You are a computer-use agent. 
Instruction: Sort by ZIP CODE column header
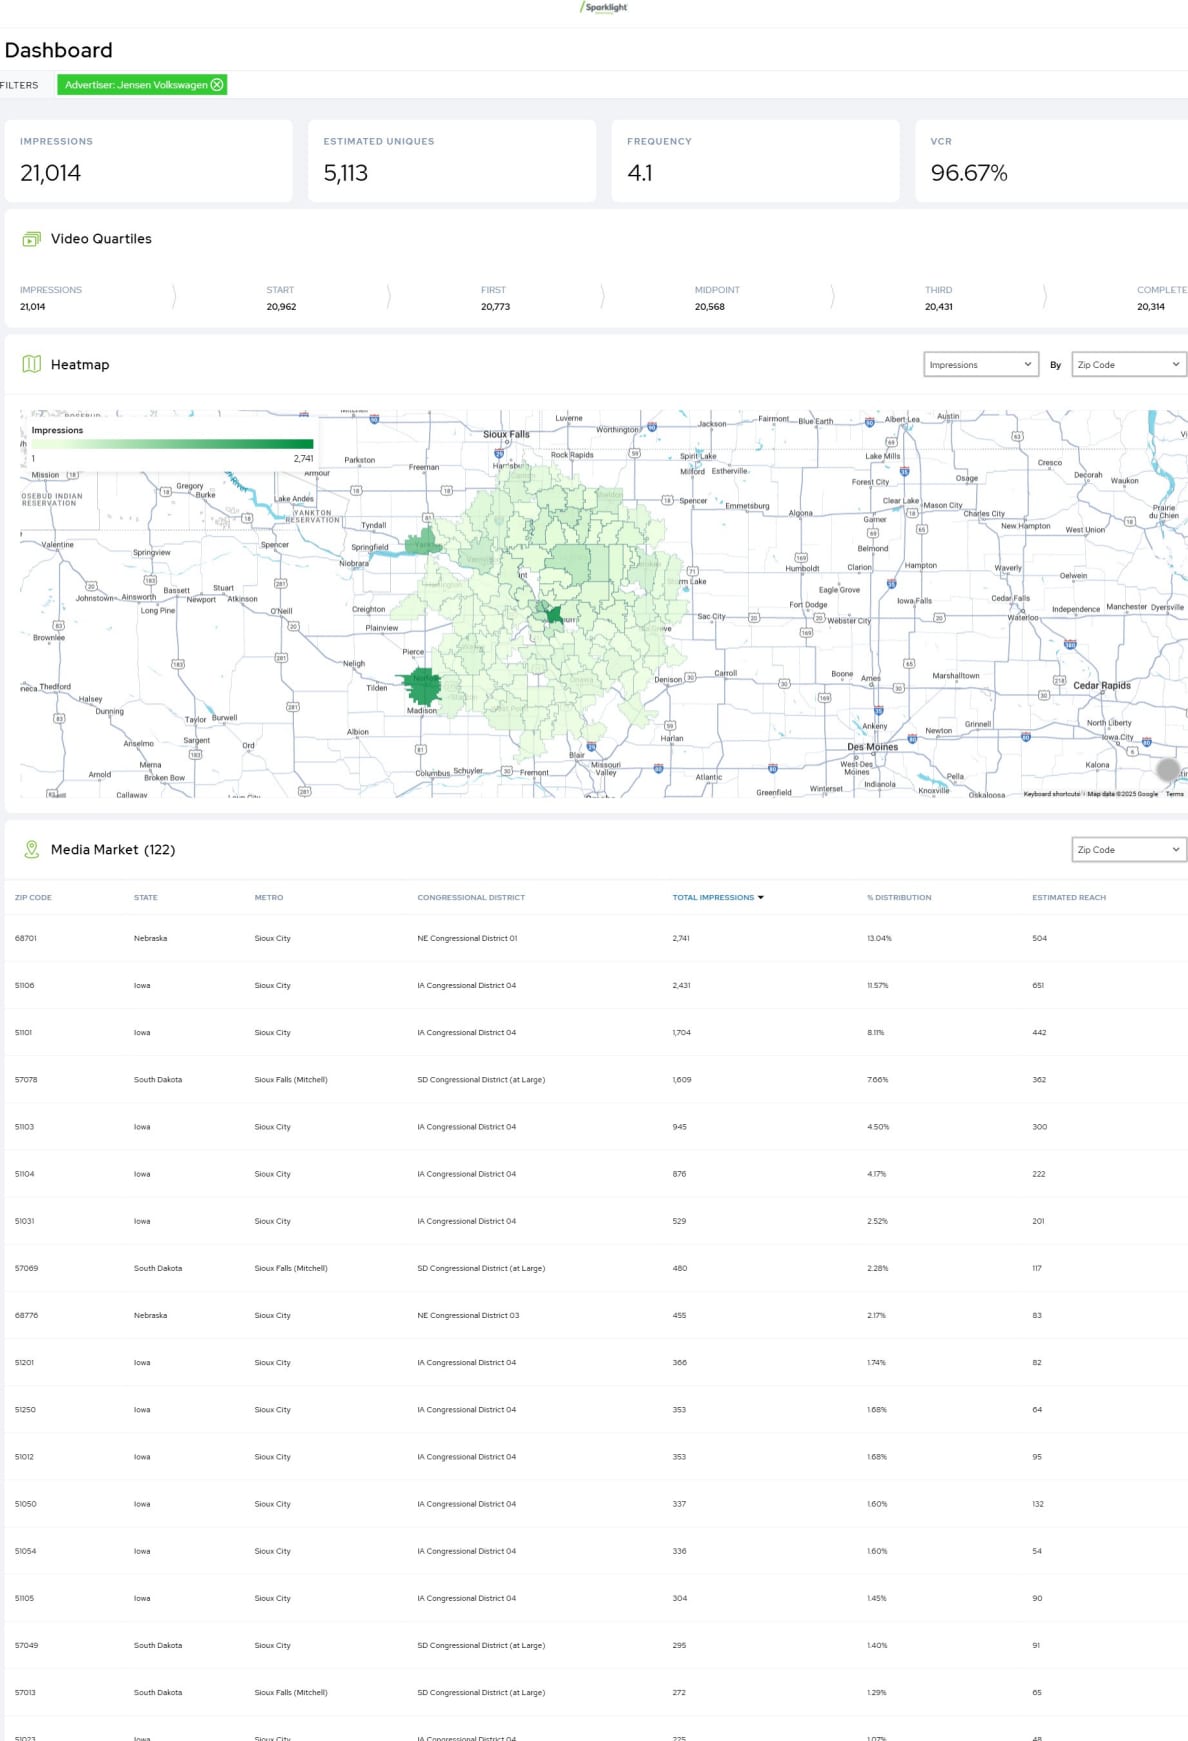coord(33,897)
